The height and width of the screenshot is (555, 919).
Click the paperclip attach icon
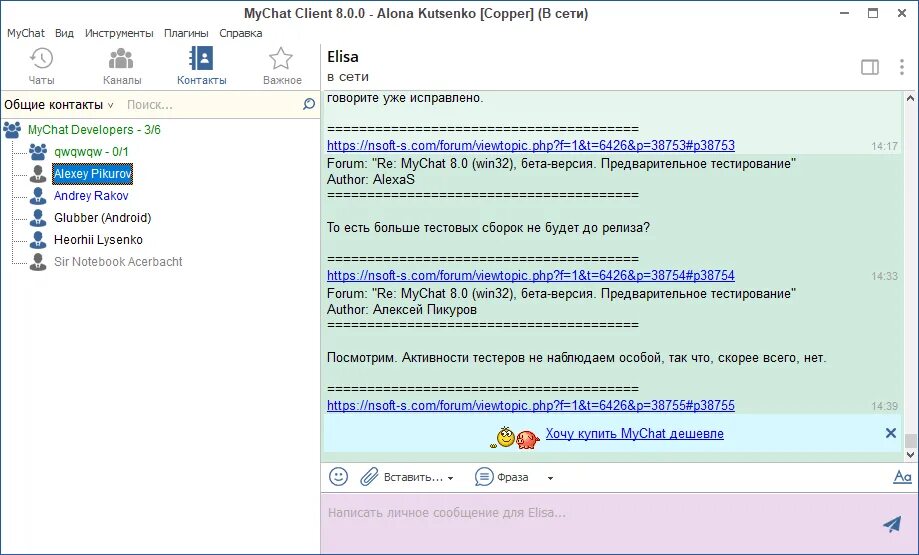pyautogui.click(x=369, y=476)
